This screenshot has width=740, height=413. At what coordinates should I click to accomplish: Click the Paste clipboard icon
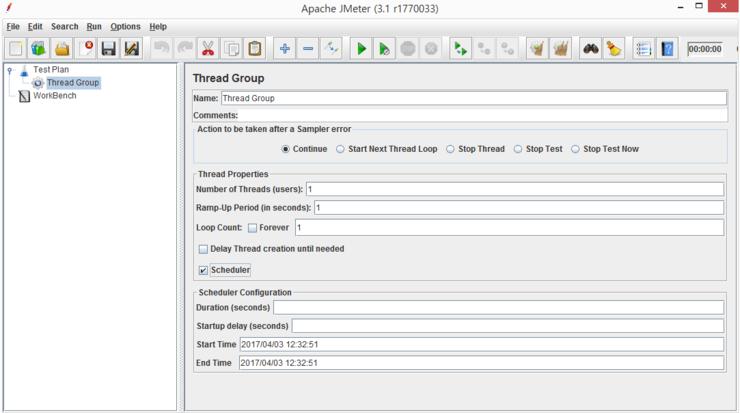pyautogui.click(x=255, y=49)
